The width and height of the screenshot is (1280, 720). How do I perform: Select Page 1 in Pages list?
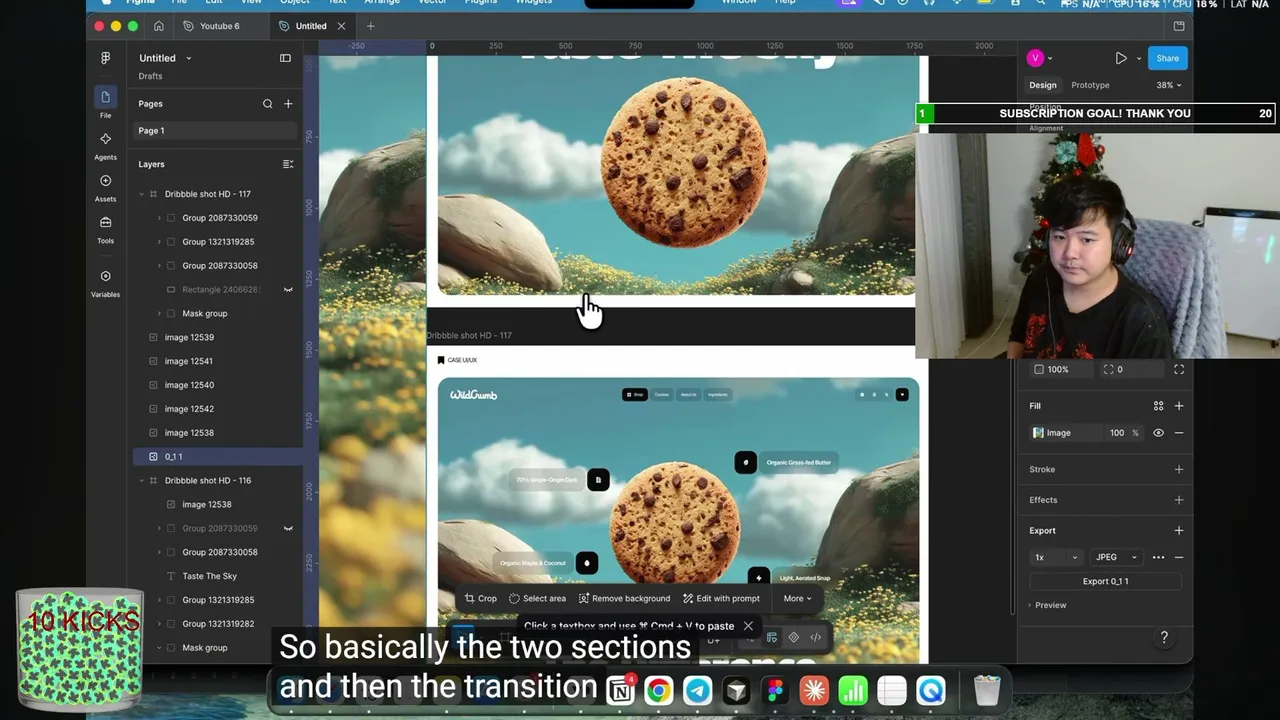click(215, 131)
